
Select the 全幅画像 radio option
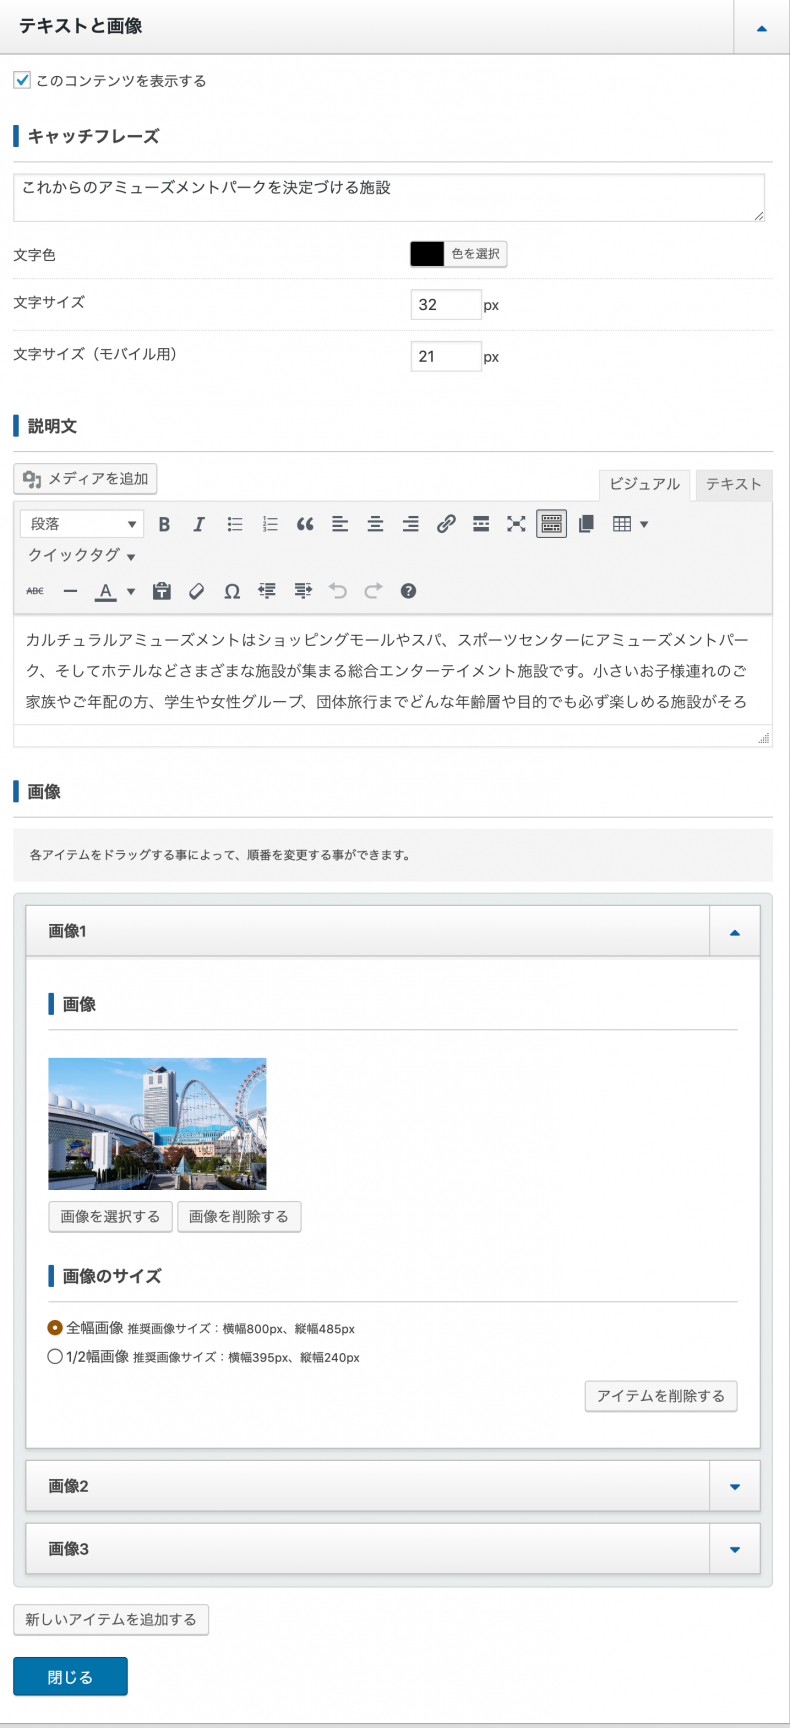click(55, 1328)
